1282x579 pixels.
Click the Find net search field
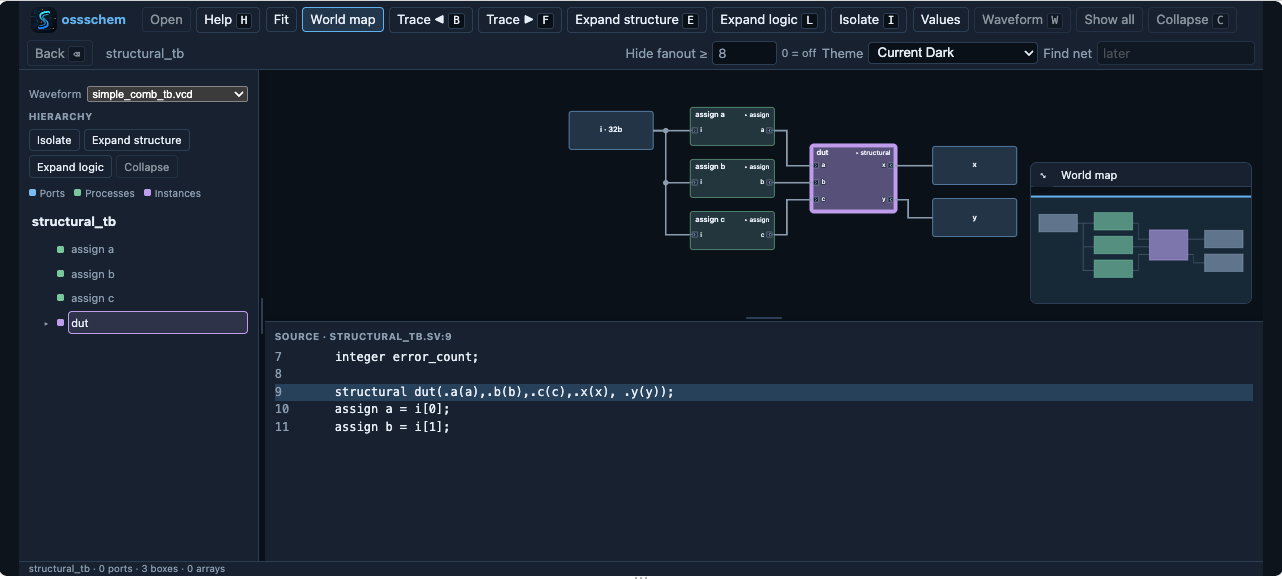pyautogui.click(x=1175, y=53)
